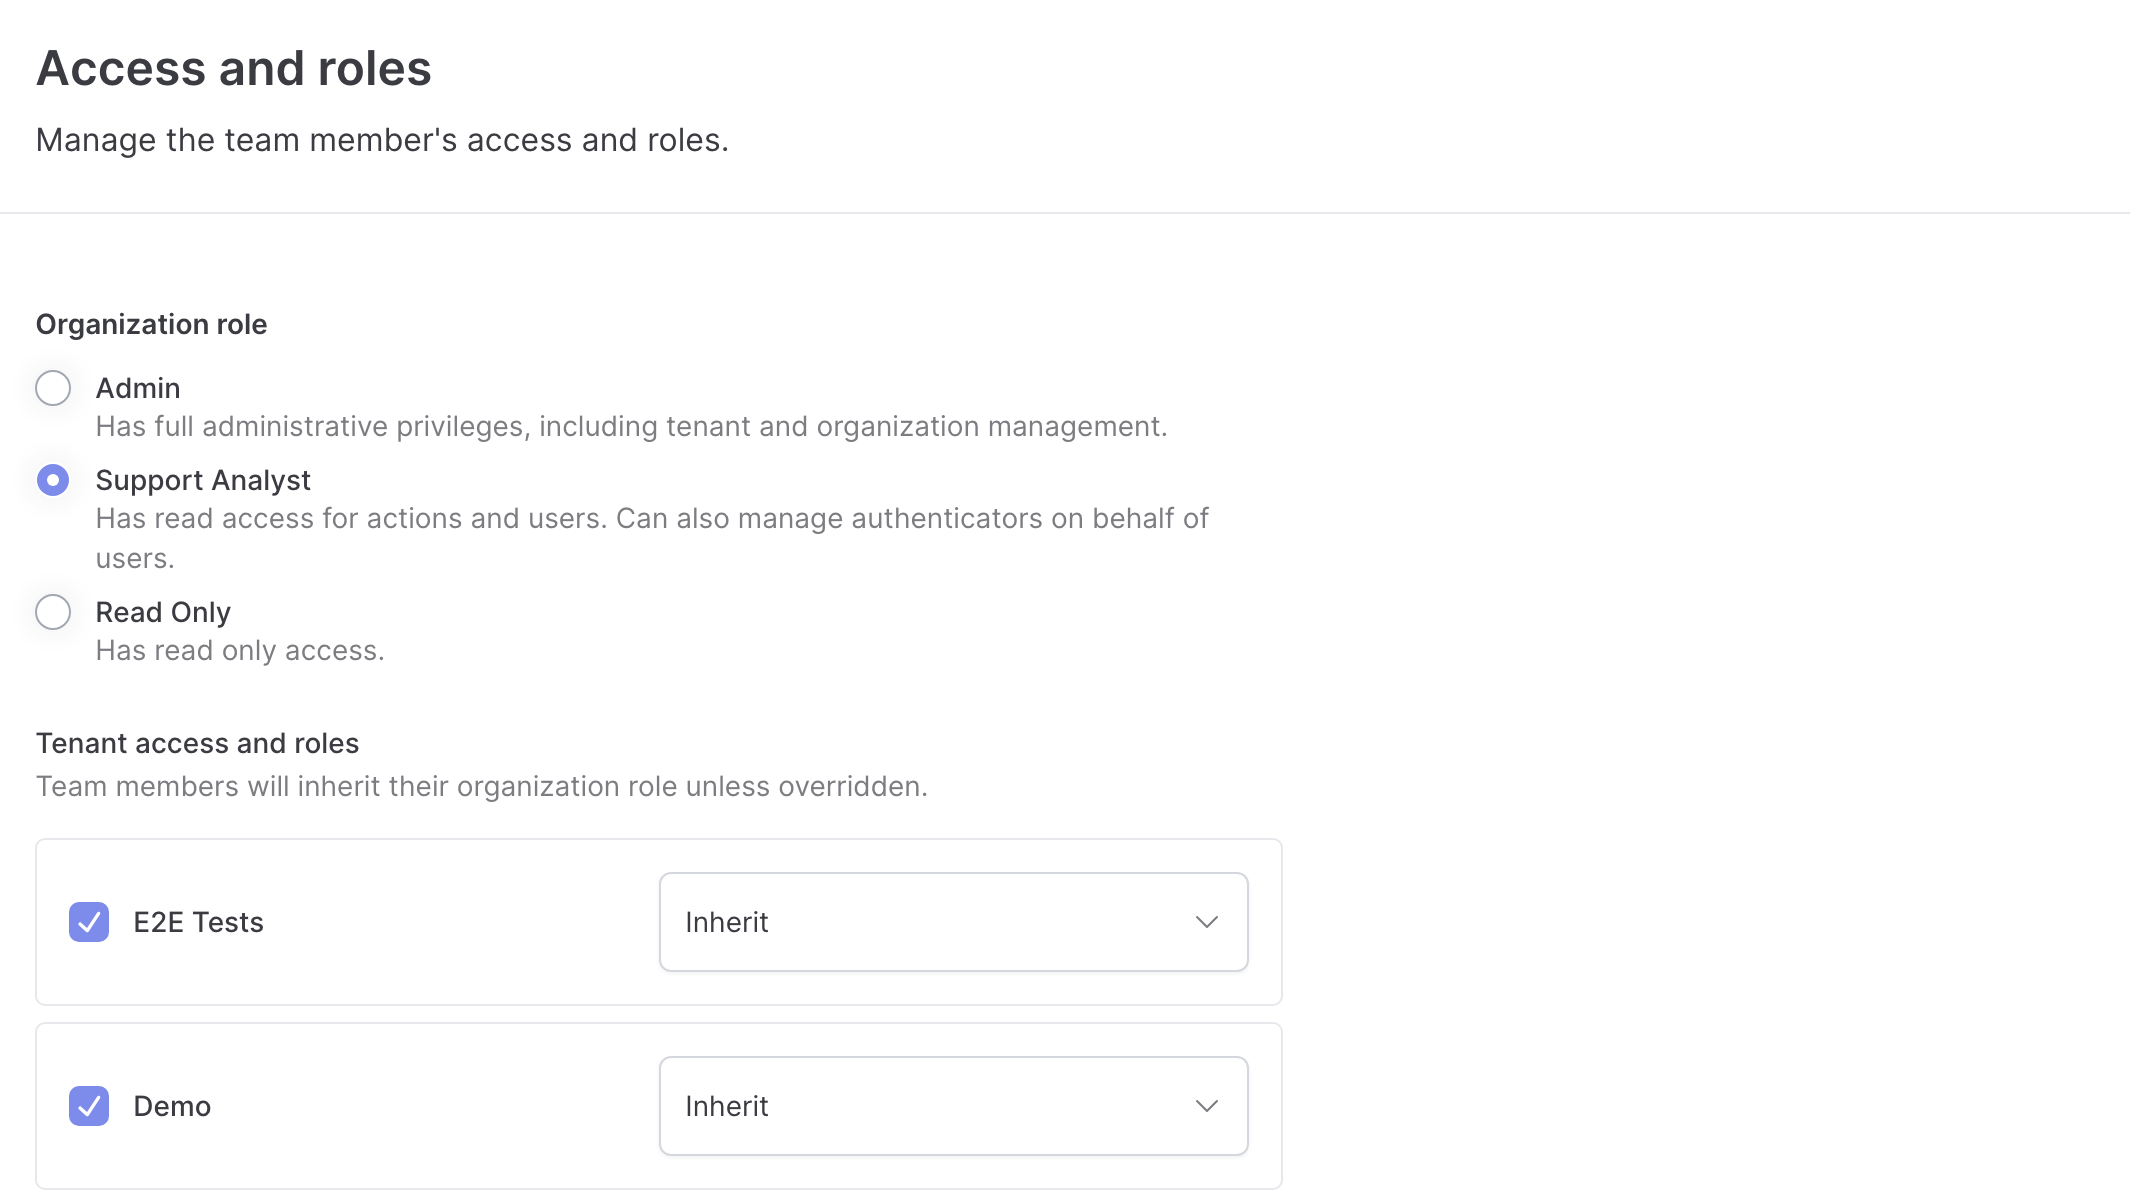
Task: Click 'Team members will inherit' description
Action: (482, 787)
